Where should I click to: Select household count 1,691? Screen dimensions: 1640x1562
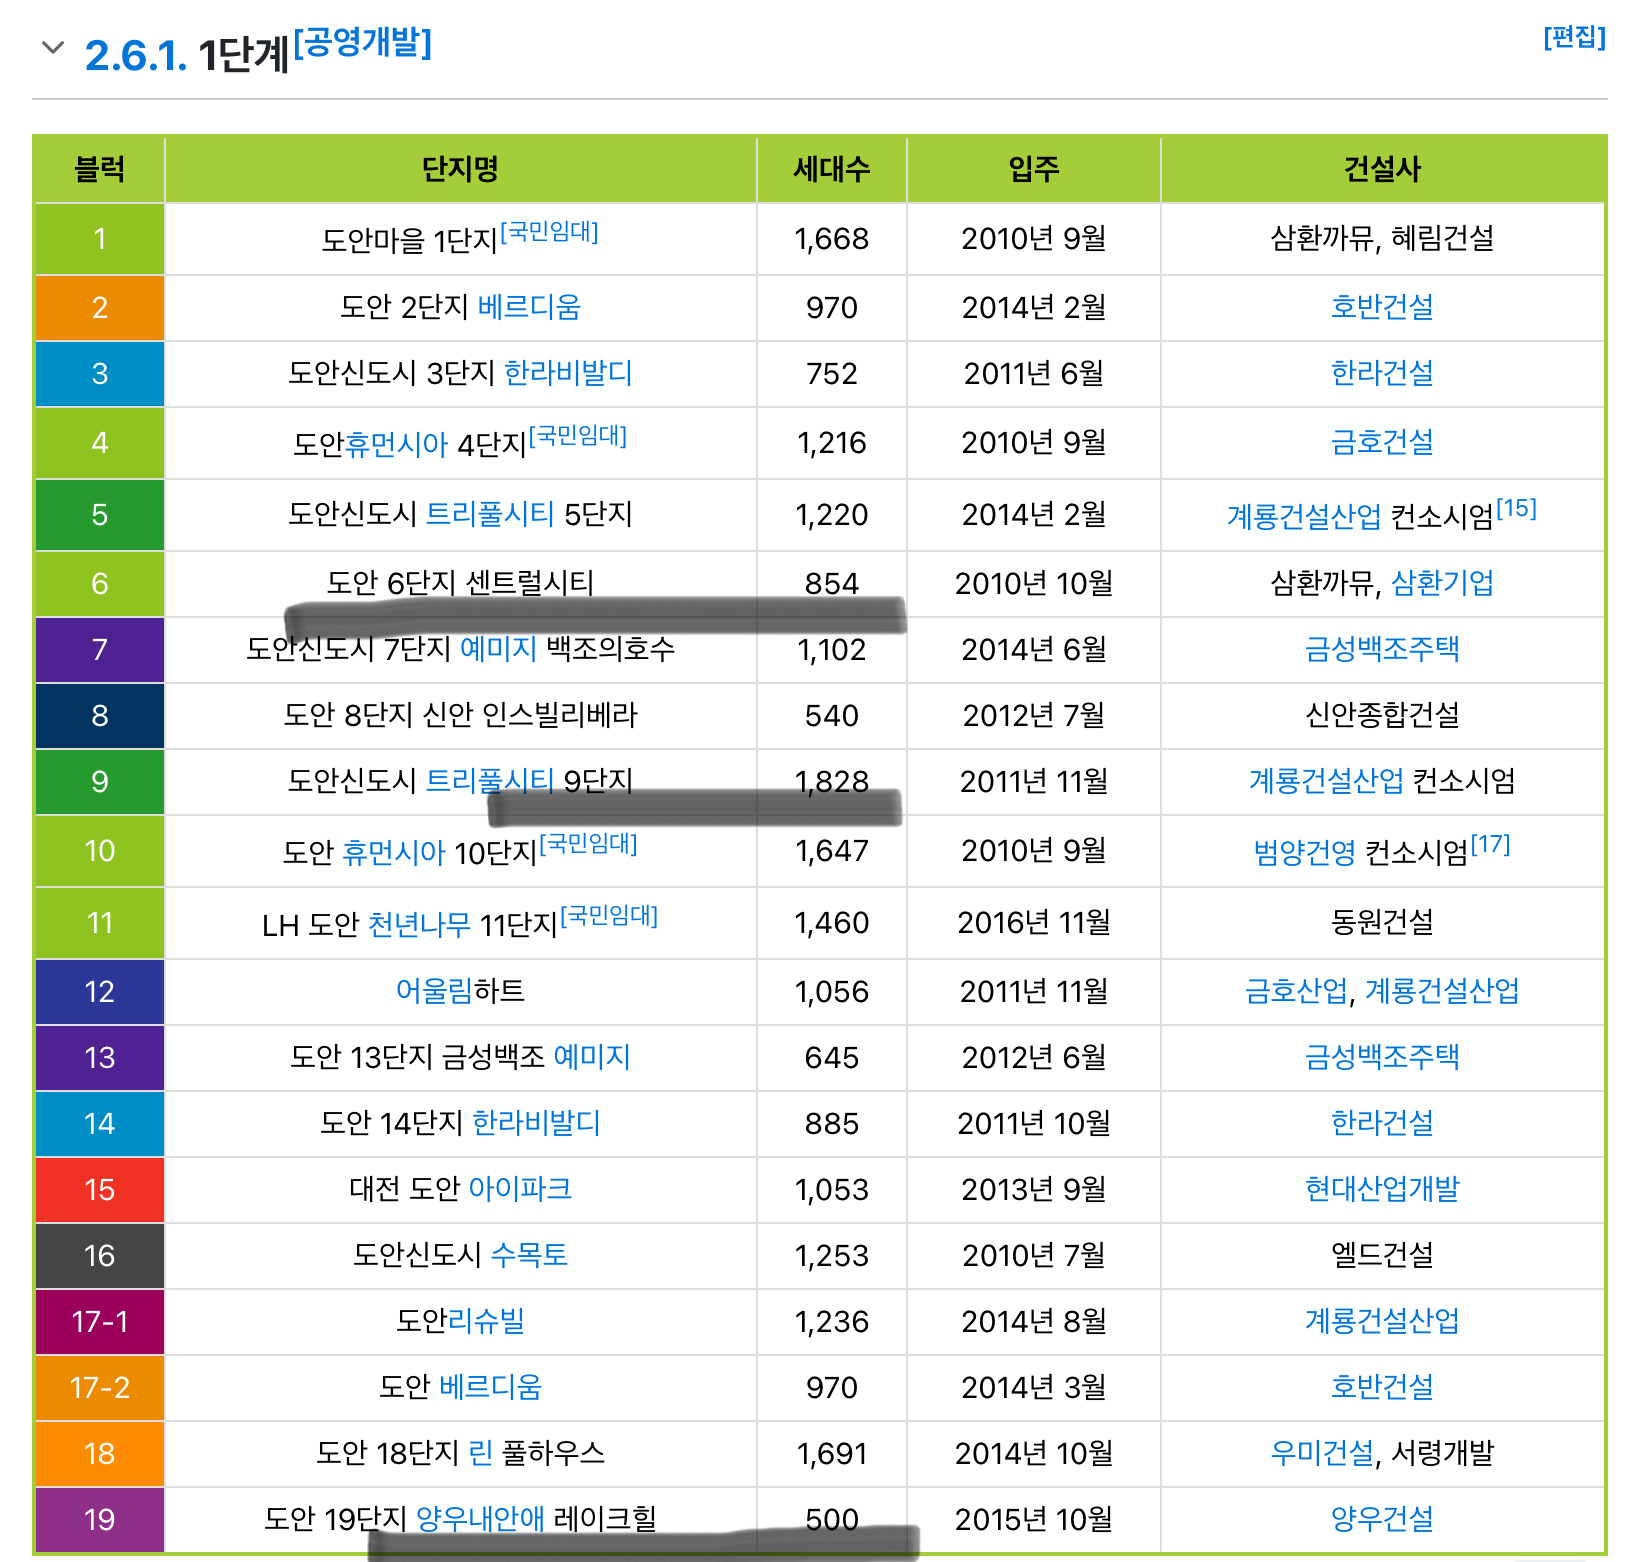832,1454
